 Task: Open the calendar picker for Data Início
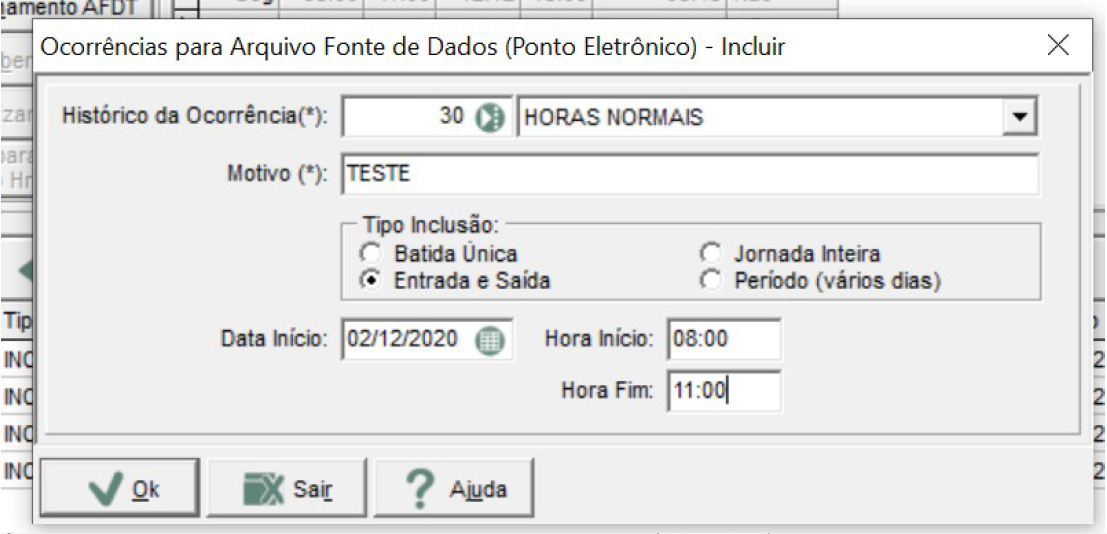(x=489, y=341)
